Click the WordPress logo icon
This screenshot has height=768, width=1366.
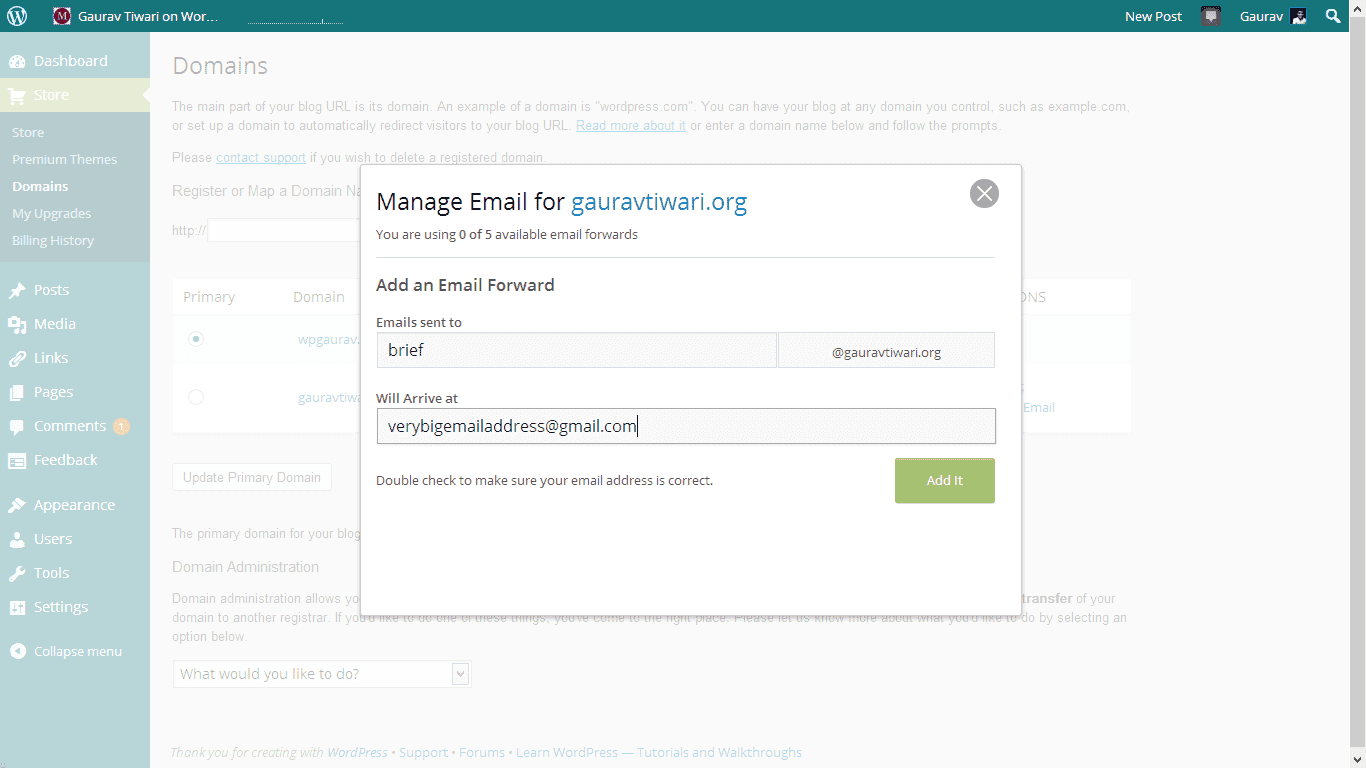click(17, 16)
